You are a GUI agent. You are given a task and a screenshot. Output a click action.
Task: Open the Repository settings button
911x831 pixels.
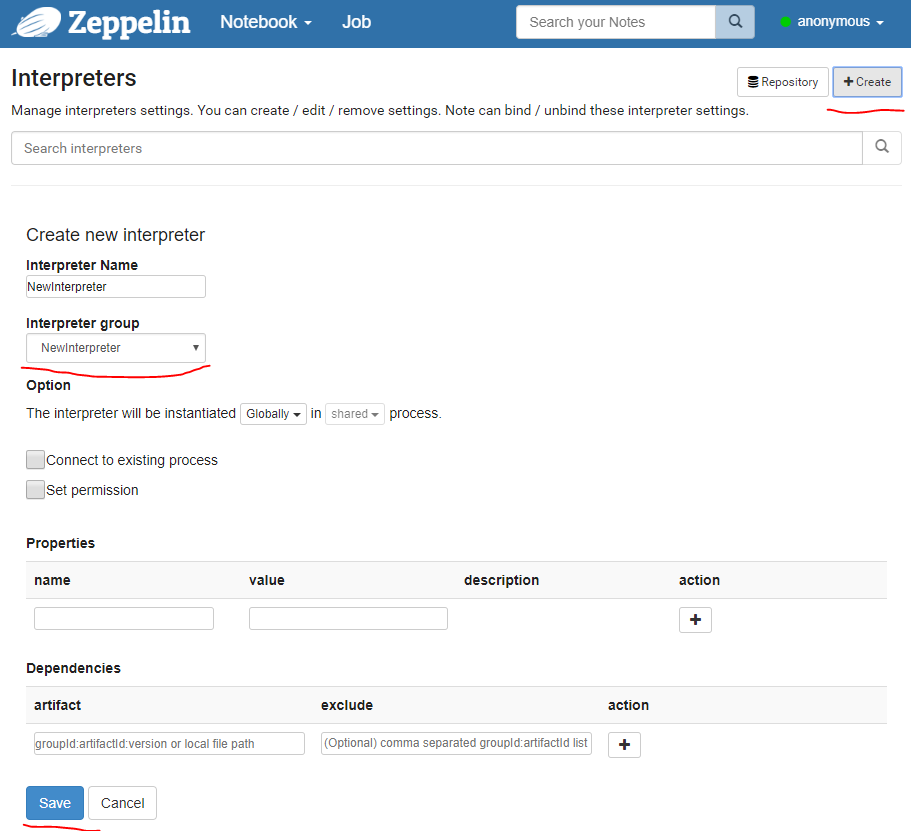[782, 82]
